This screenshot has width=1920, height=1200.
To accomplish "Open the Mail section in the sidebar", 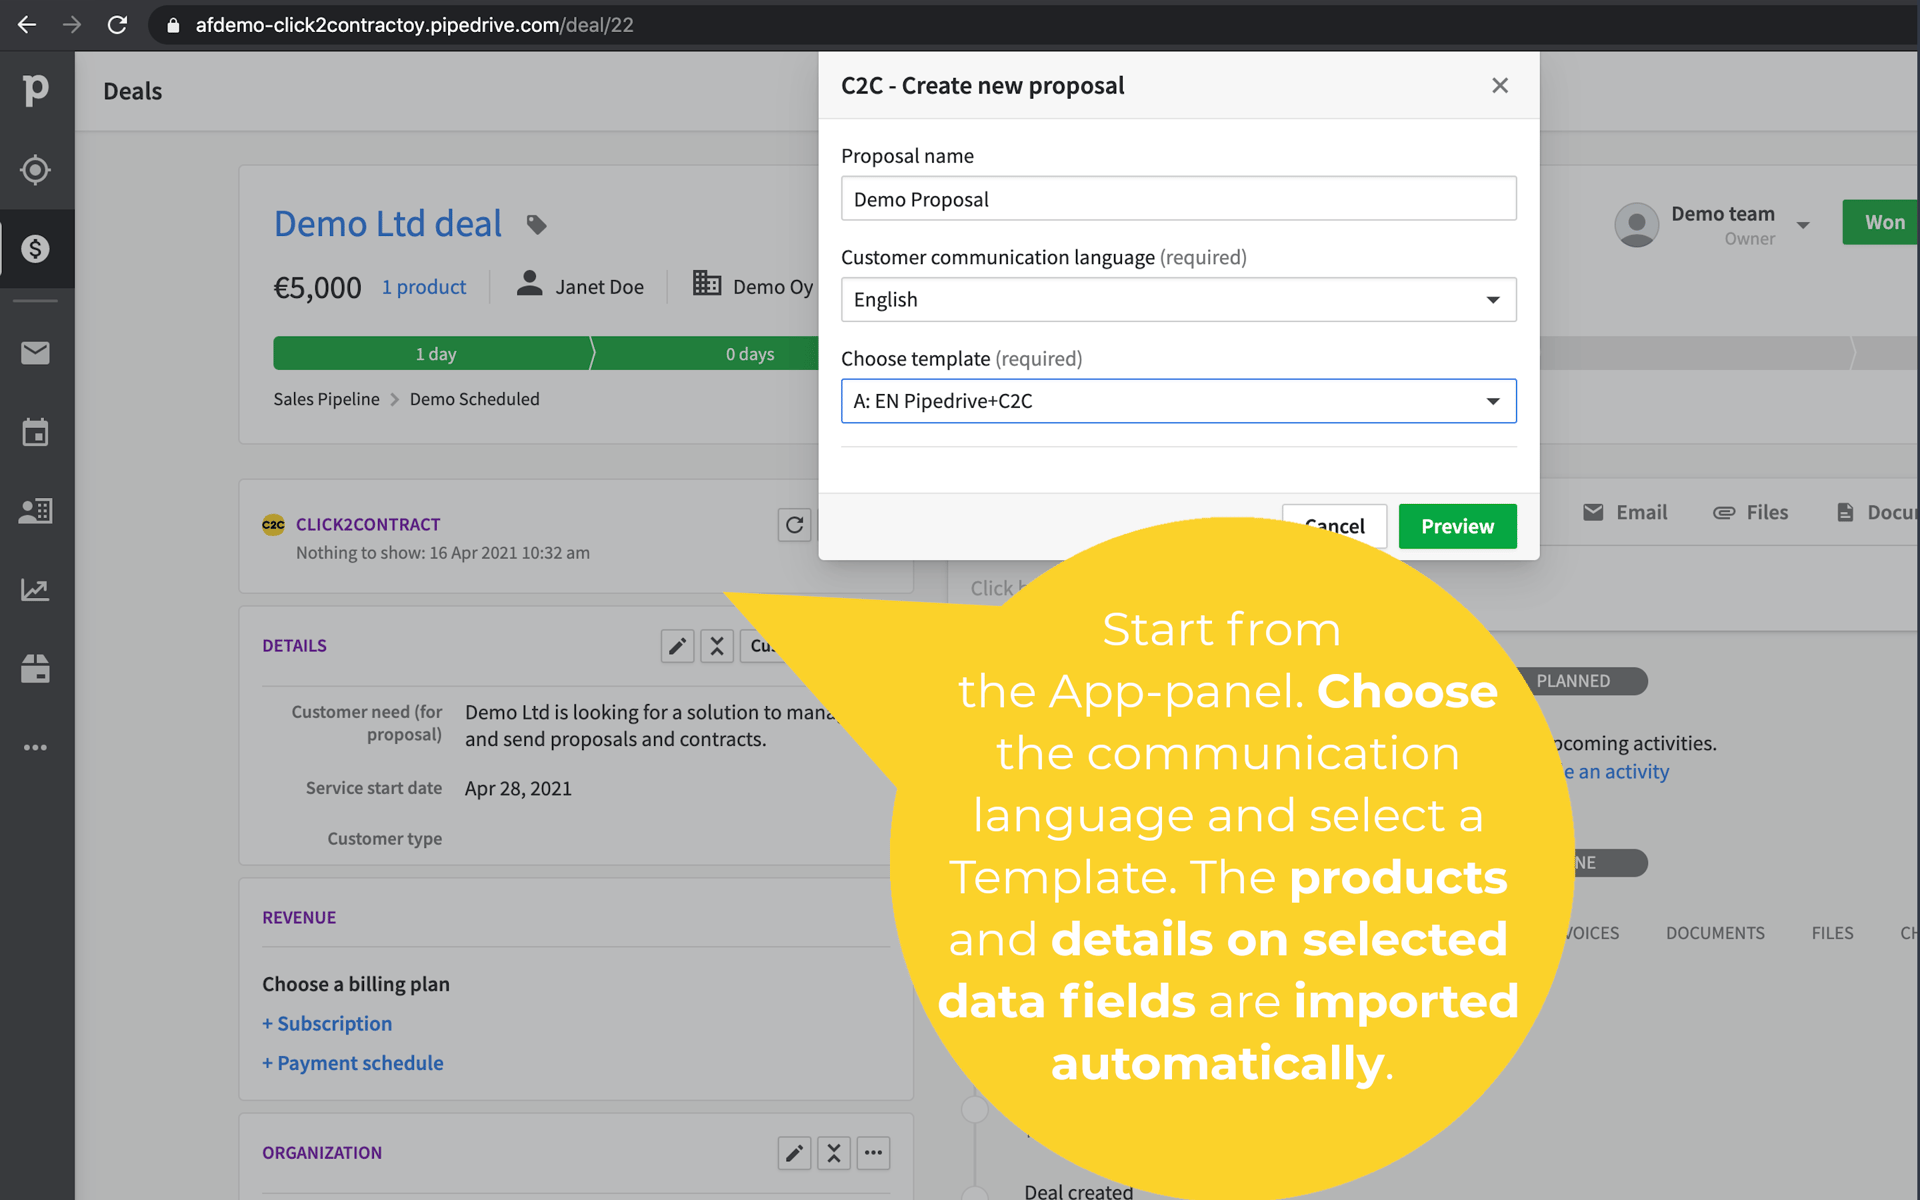I will pyautogui.click(x=36, y=352).
